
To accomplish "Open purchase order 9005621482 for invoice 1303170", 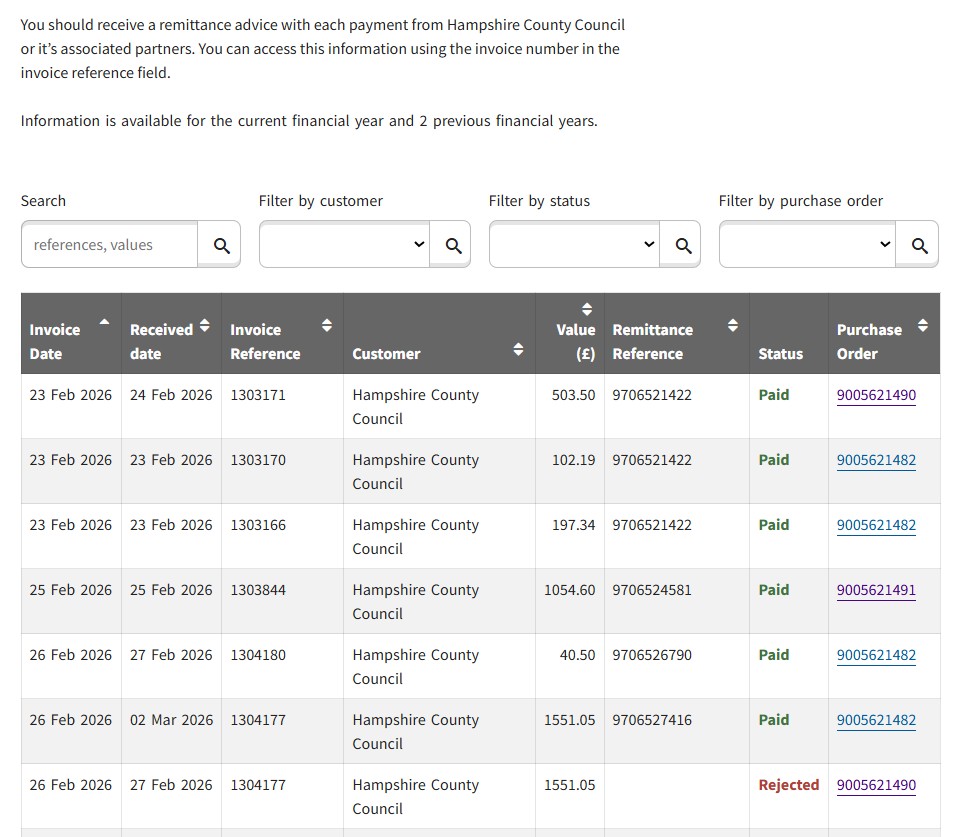I will (876, 460).
